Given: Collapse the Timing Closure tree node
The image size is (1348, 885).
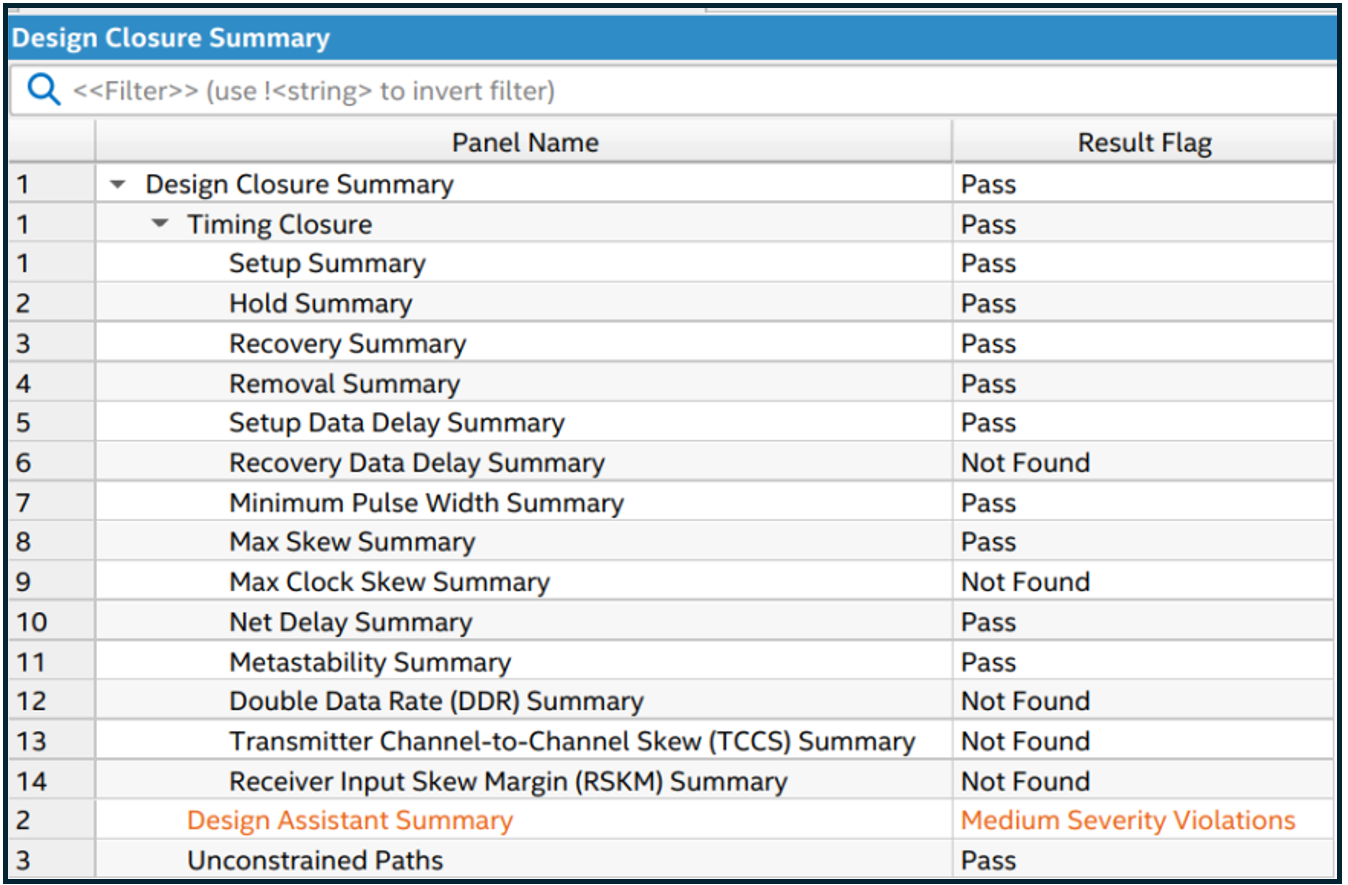Looking at the screenshot, I should coord(161,225).
